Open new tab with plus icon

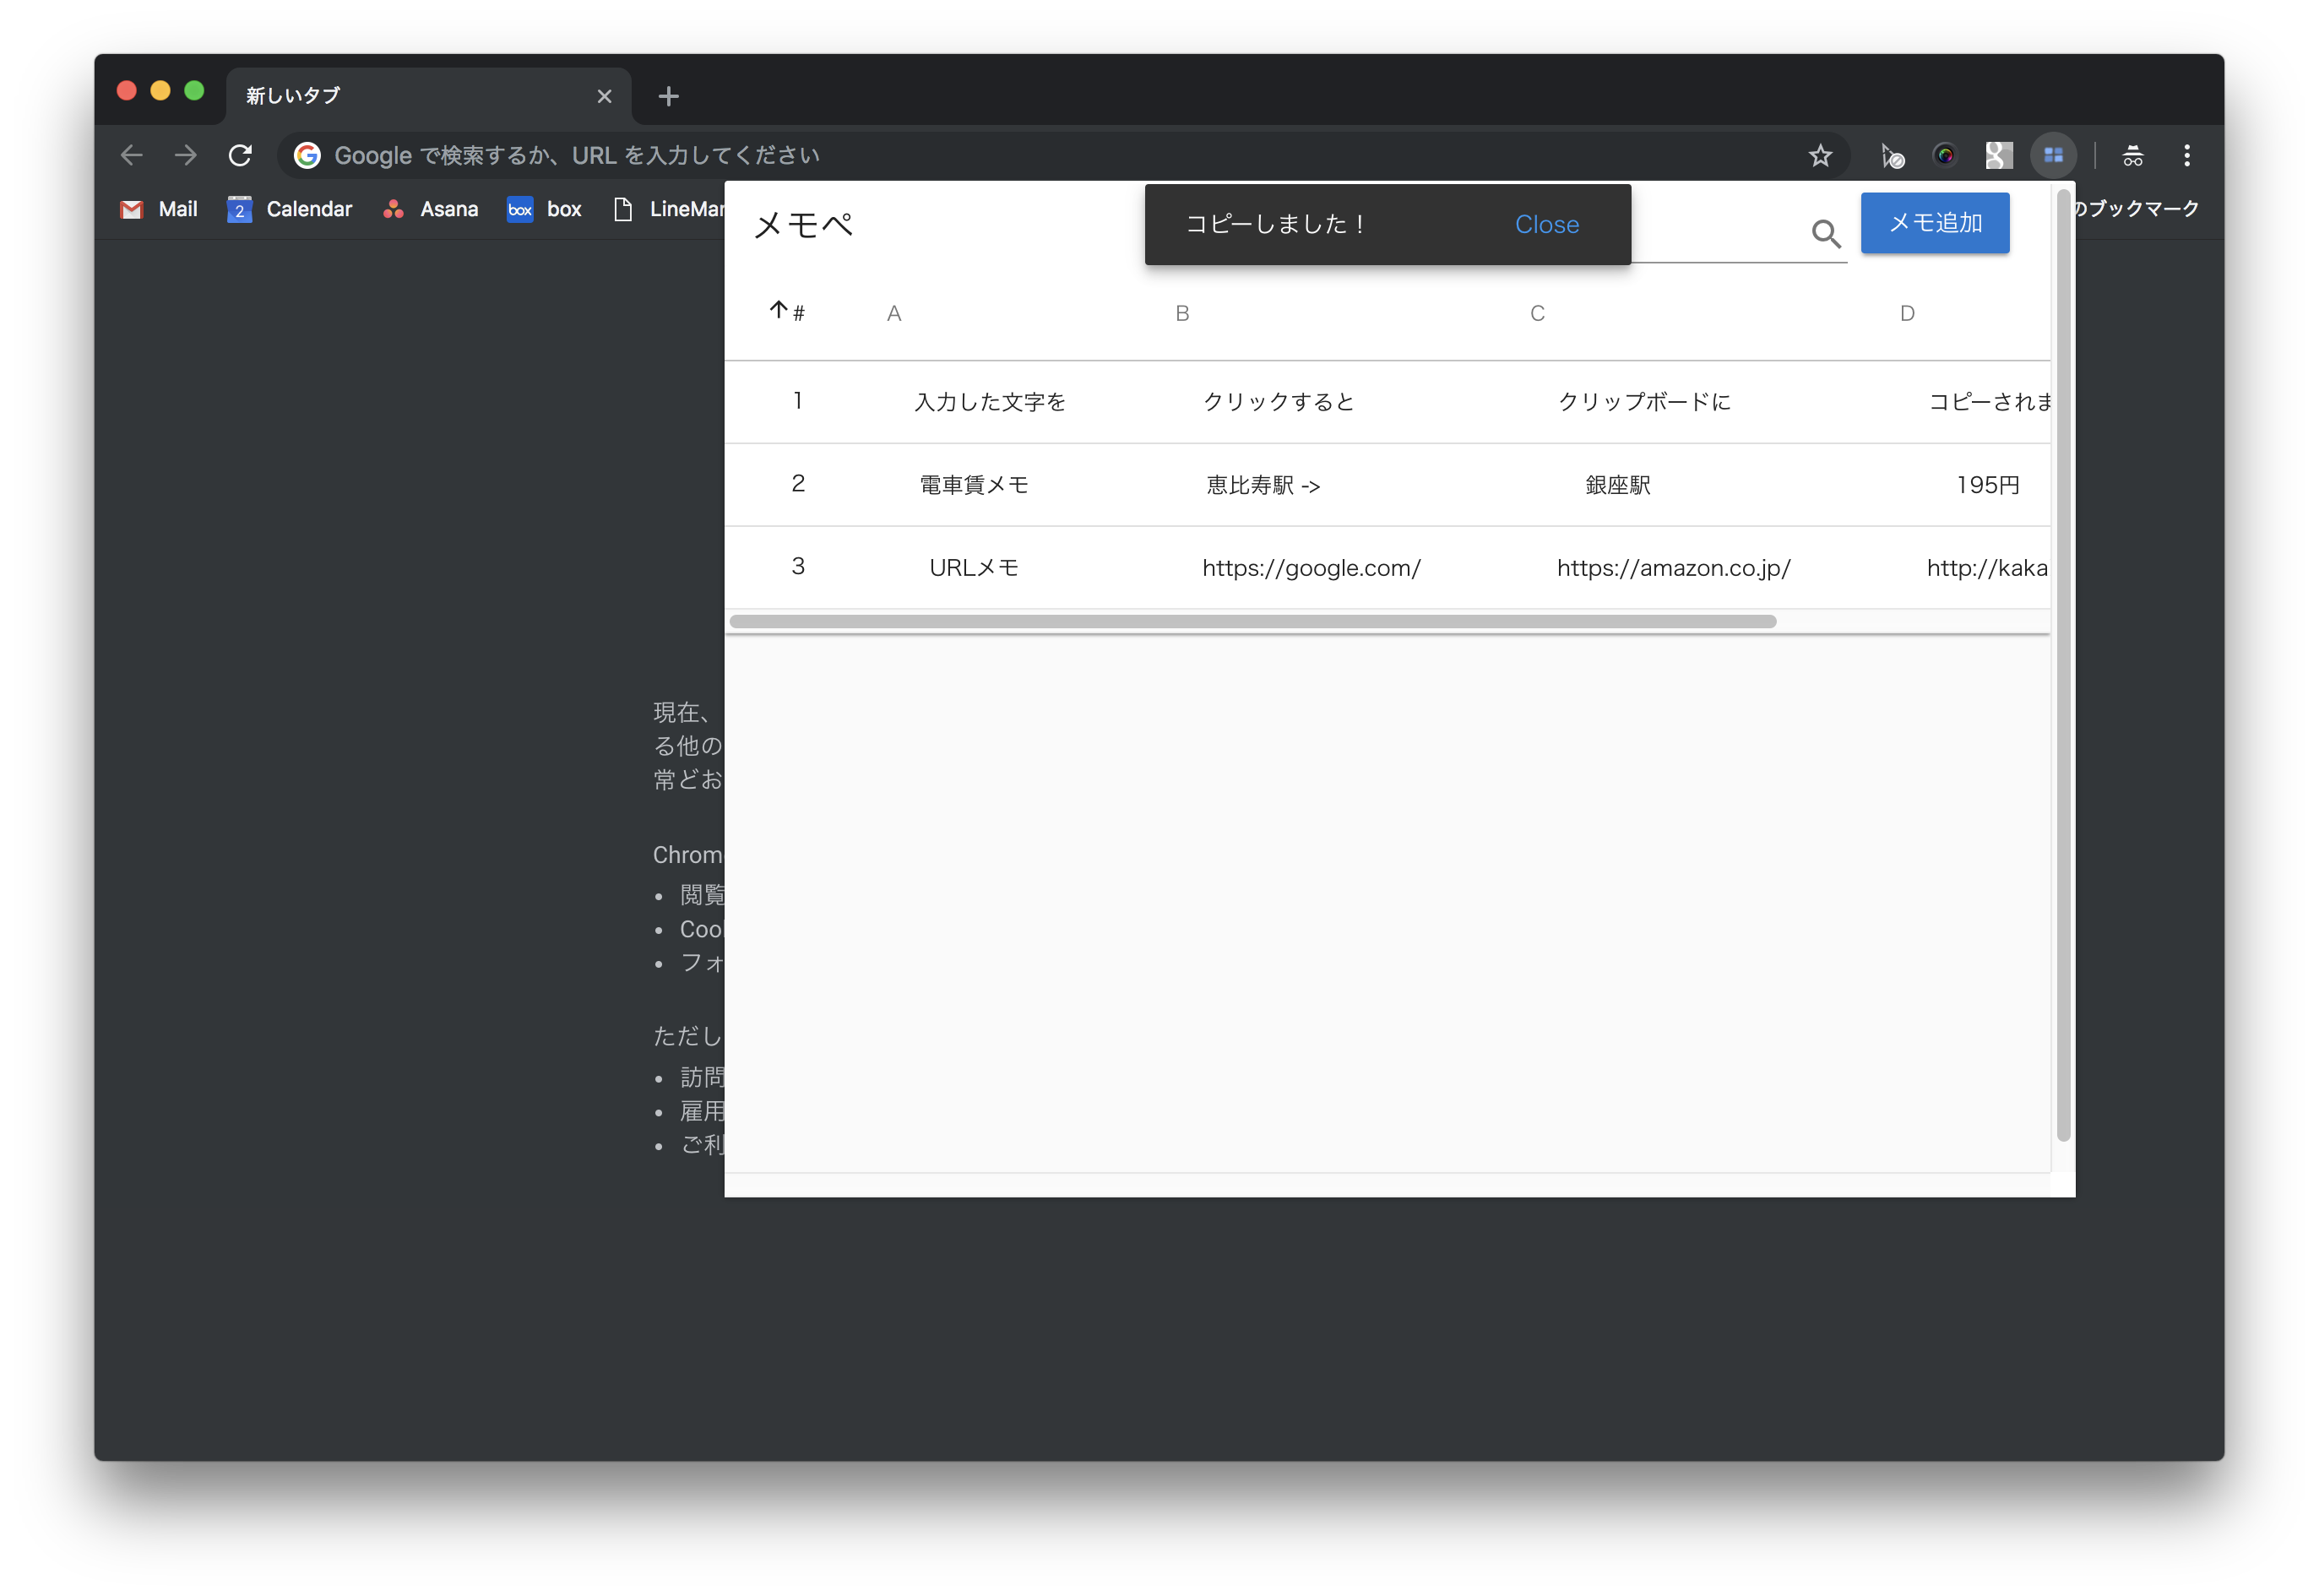pos(669,96)
